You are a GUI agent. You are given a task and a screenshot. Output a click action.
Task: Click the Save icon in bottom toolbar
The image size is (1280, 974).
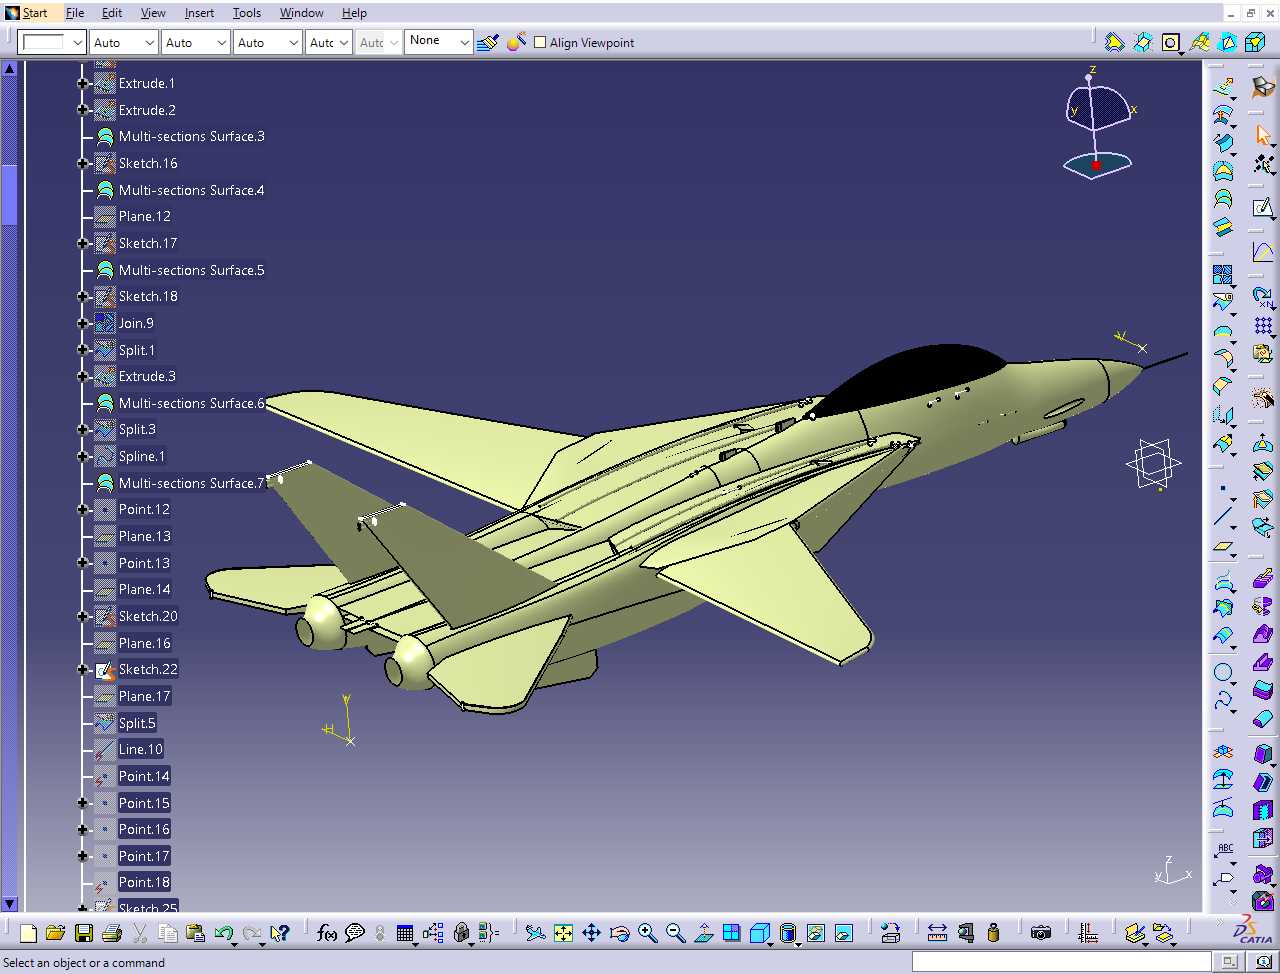(x=84, y=933)
